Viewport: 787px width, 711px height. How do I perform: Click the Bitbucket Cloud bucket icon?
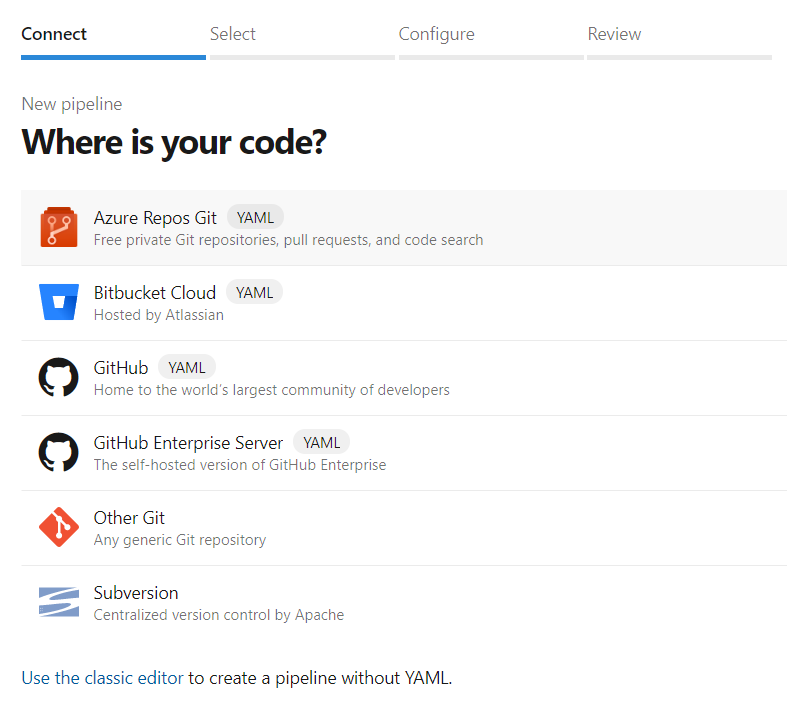coord(59,302)
